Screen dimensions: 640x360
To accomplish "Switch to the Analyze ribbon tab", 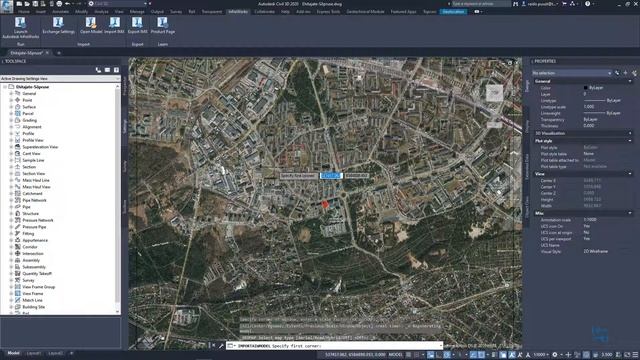I will 101,11.
